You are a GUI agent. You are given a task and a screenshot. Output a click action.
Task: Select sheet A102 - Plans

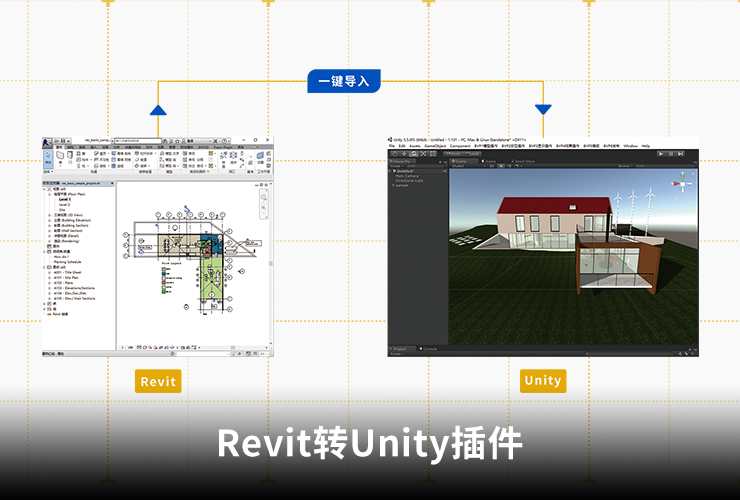(x=63, y=283)
